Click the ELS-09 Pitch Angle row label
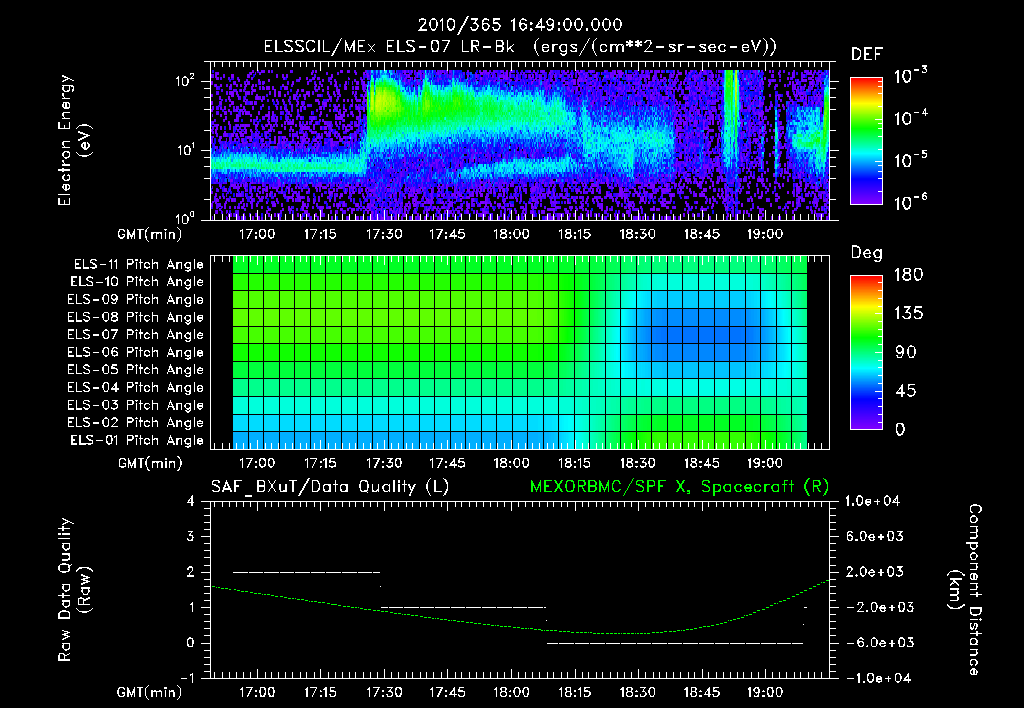The height and width of the screenshot is (708, 1024). click(x=136, y=300)
